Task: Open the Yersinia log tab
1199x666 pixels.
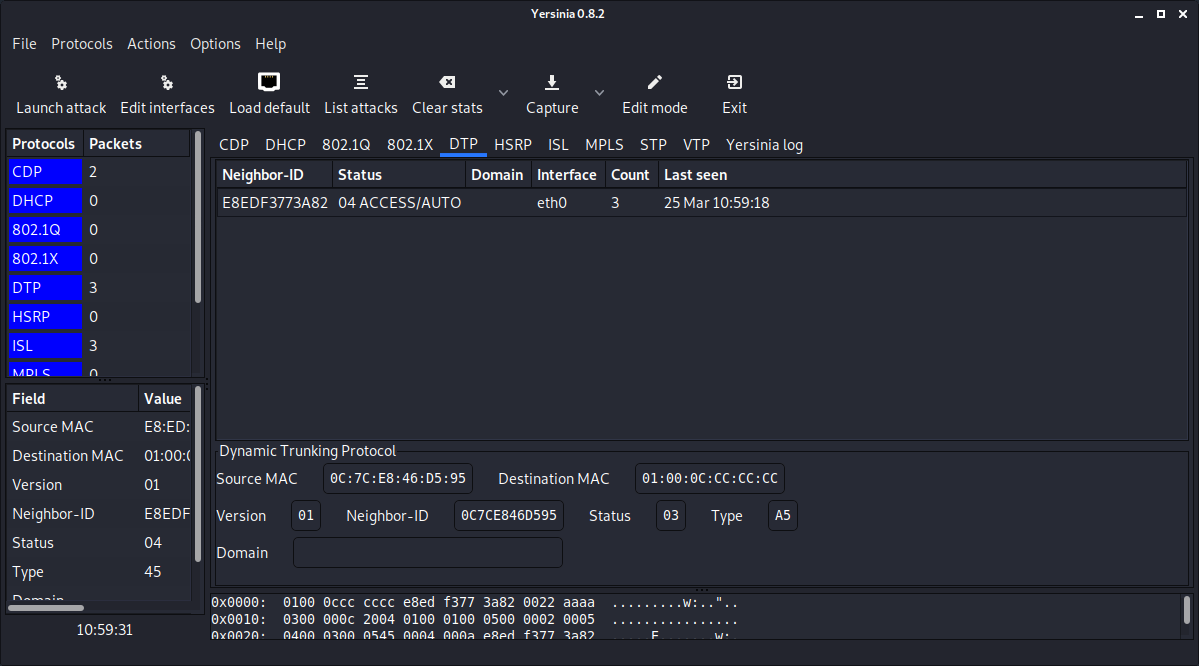Action: click(765, 145)
